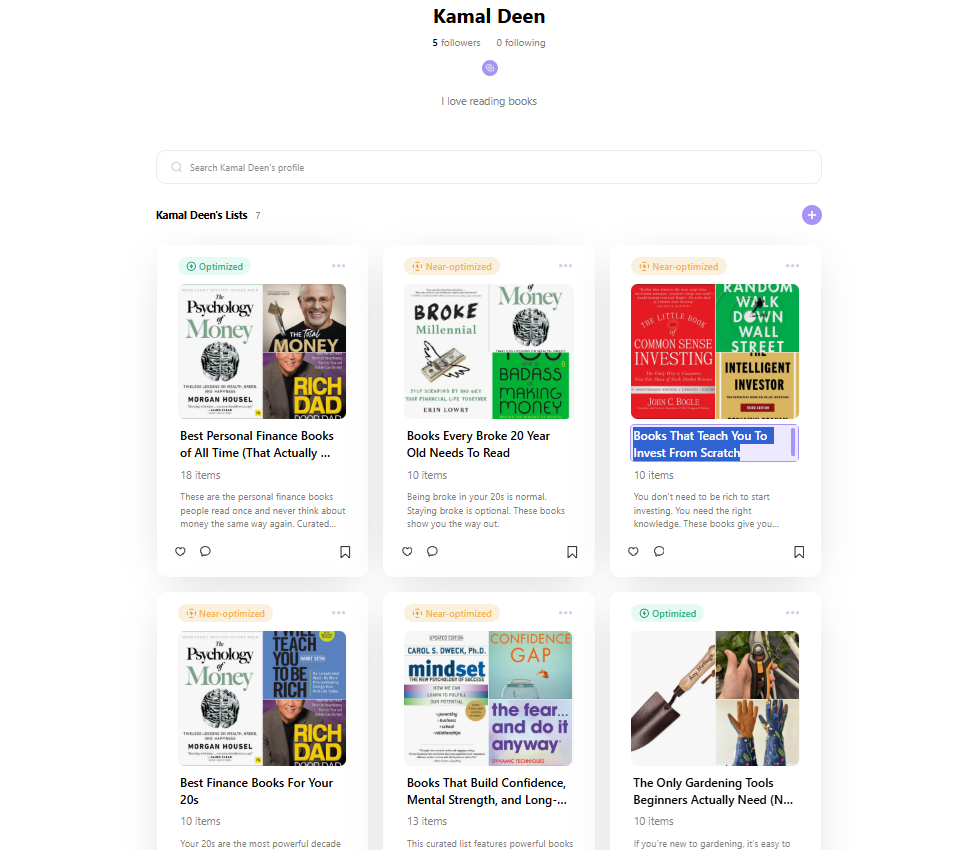Bookmark the Best Personal Finance Books list
The image size is (966, 850).
click(345, 552)
